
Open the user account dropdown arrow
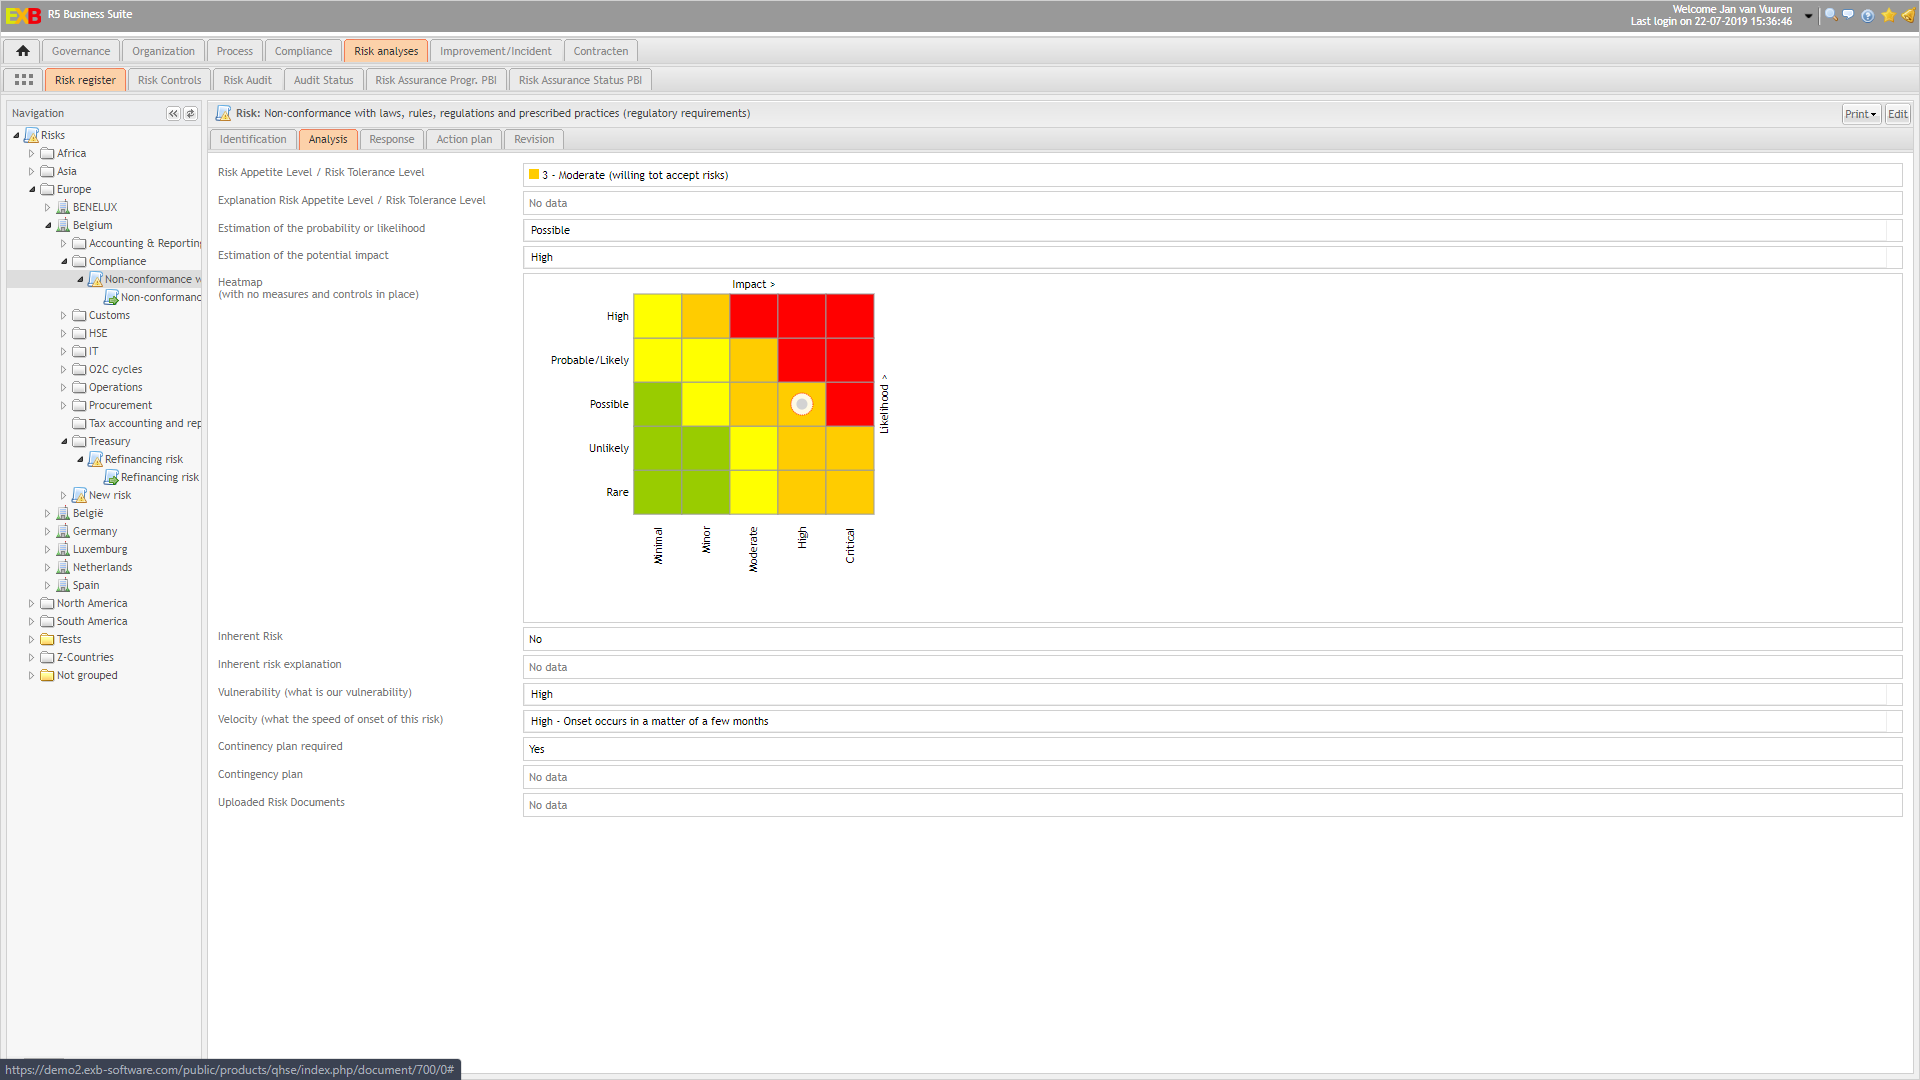tap(1808, 16)
